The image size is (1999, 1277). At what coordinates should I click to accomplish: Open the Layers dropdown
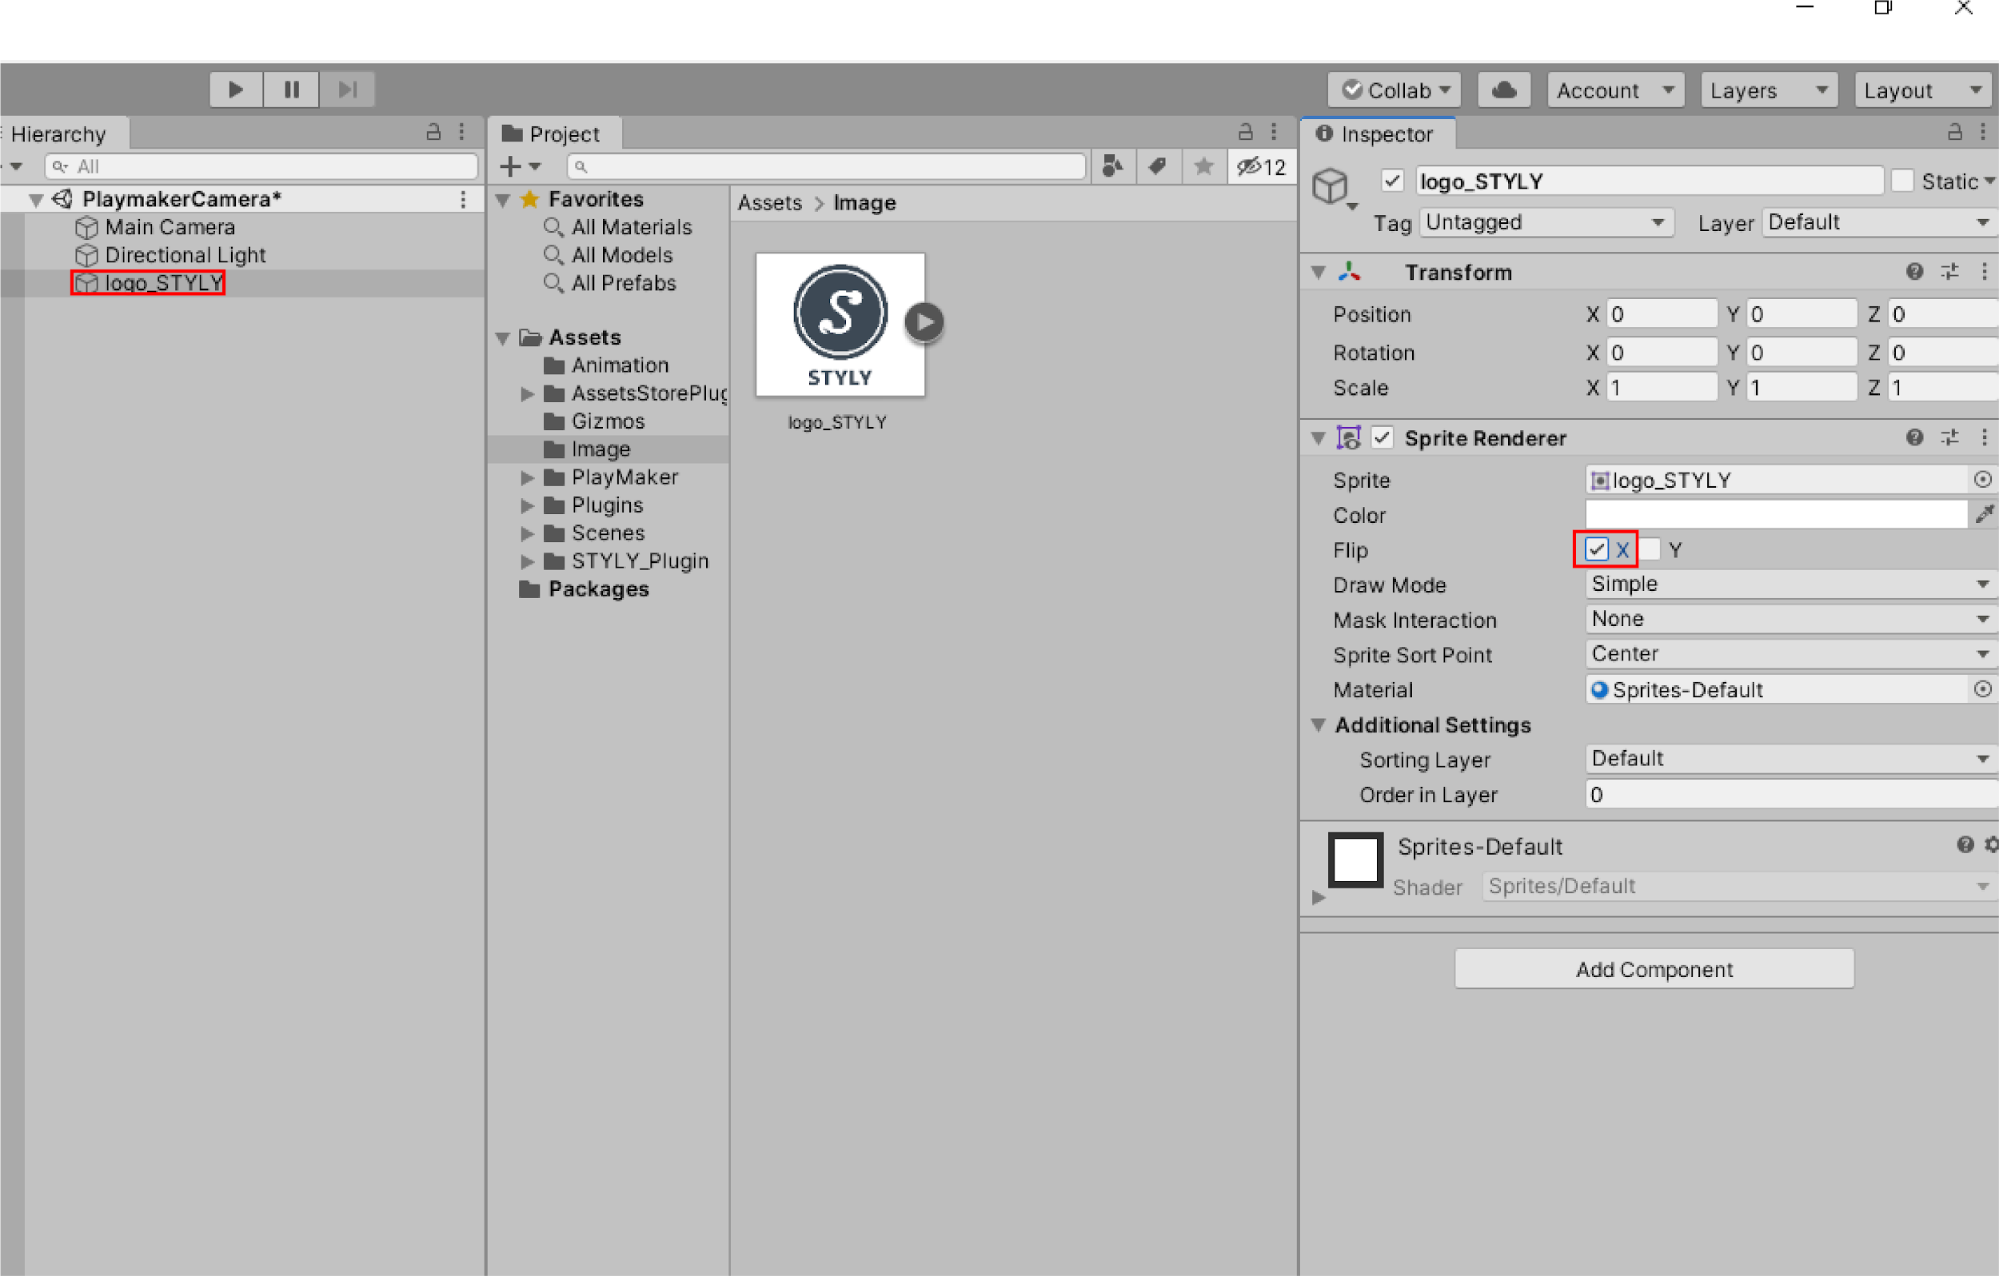(1768, 90)
